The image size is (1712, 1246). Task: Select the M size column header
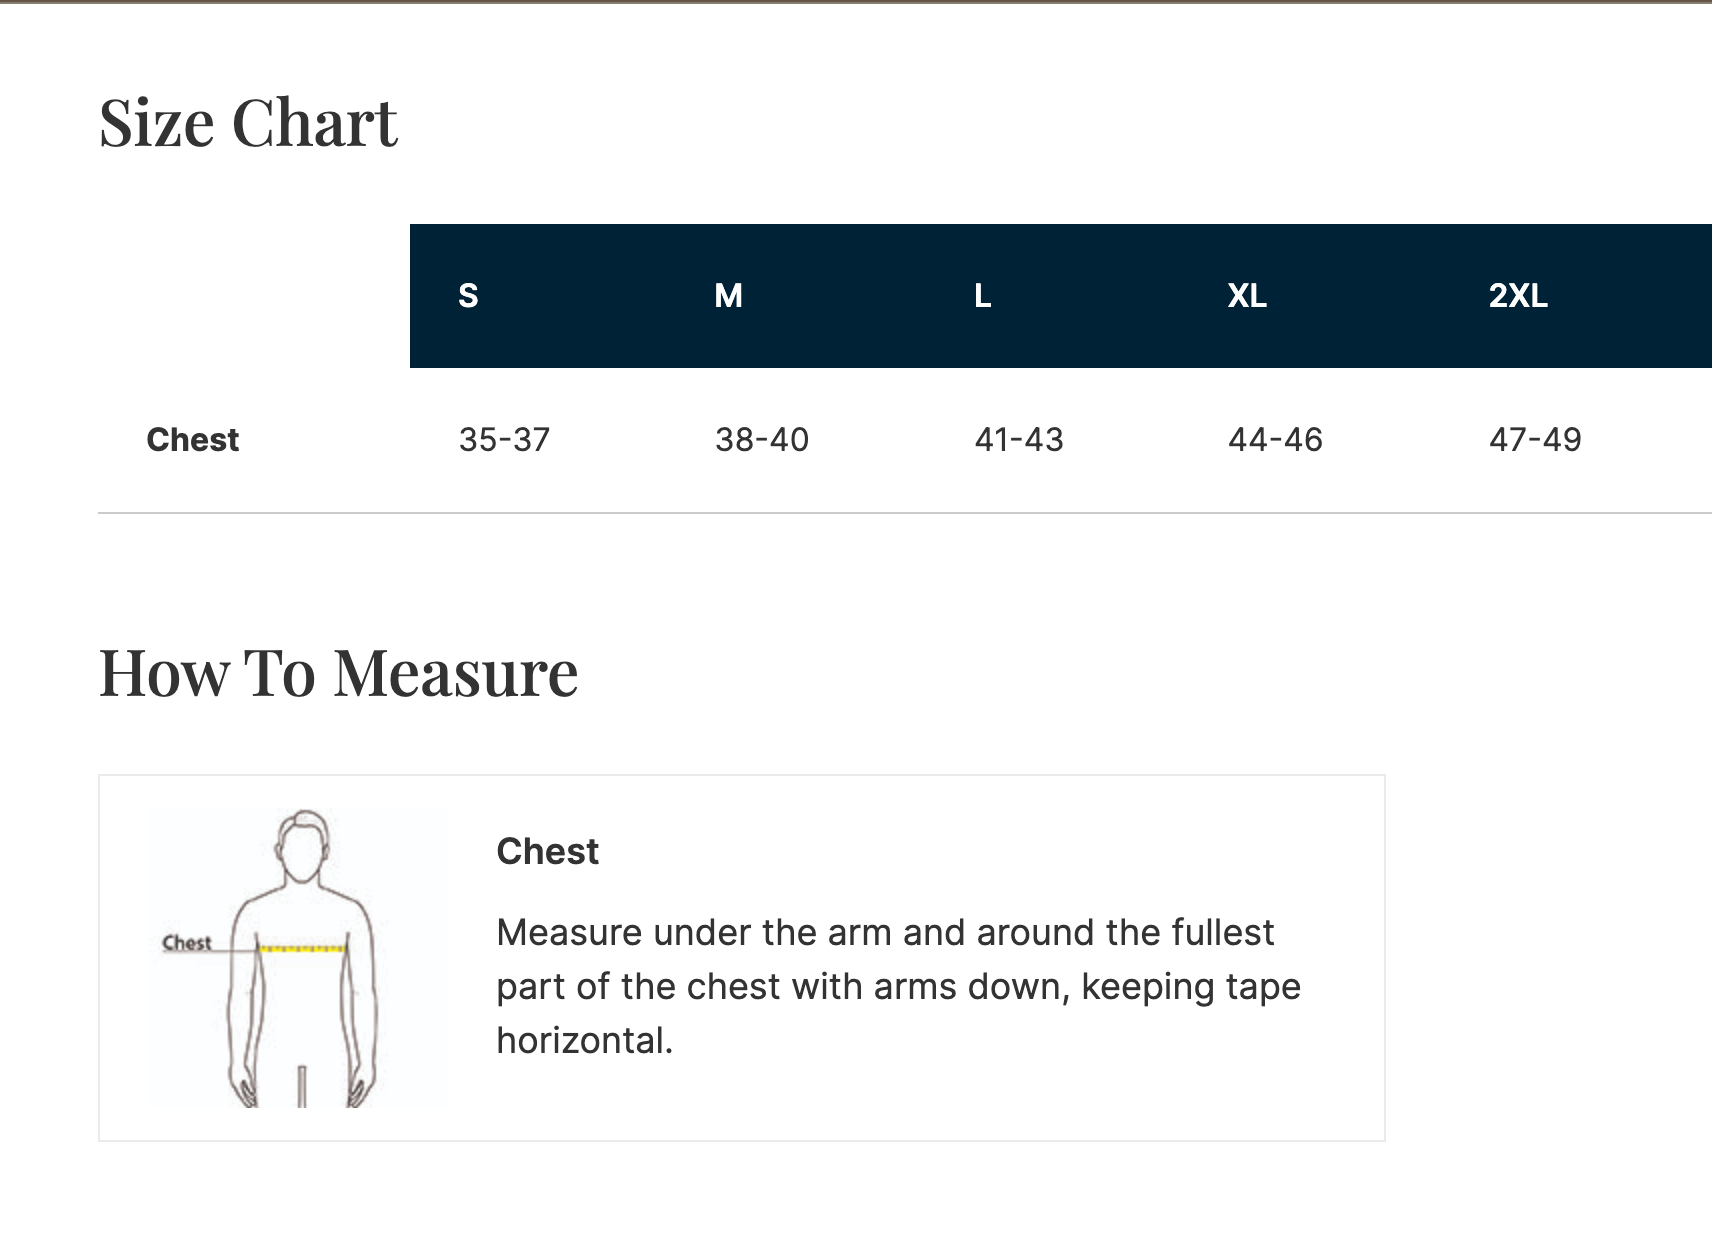tap(728, 296)
